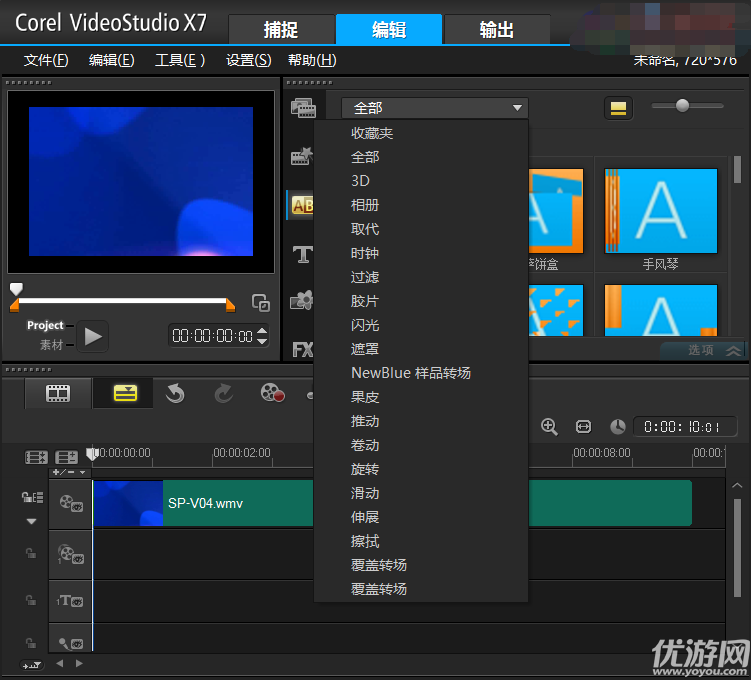The width and height of the screenshot is (751, 680).
Task: Expand the ripple editing dropdown arrow
Action: 32,521
